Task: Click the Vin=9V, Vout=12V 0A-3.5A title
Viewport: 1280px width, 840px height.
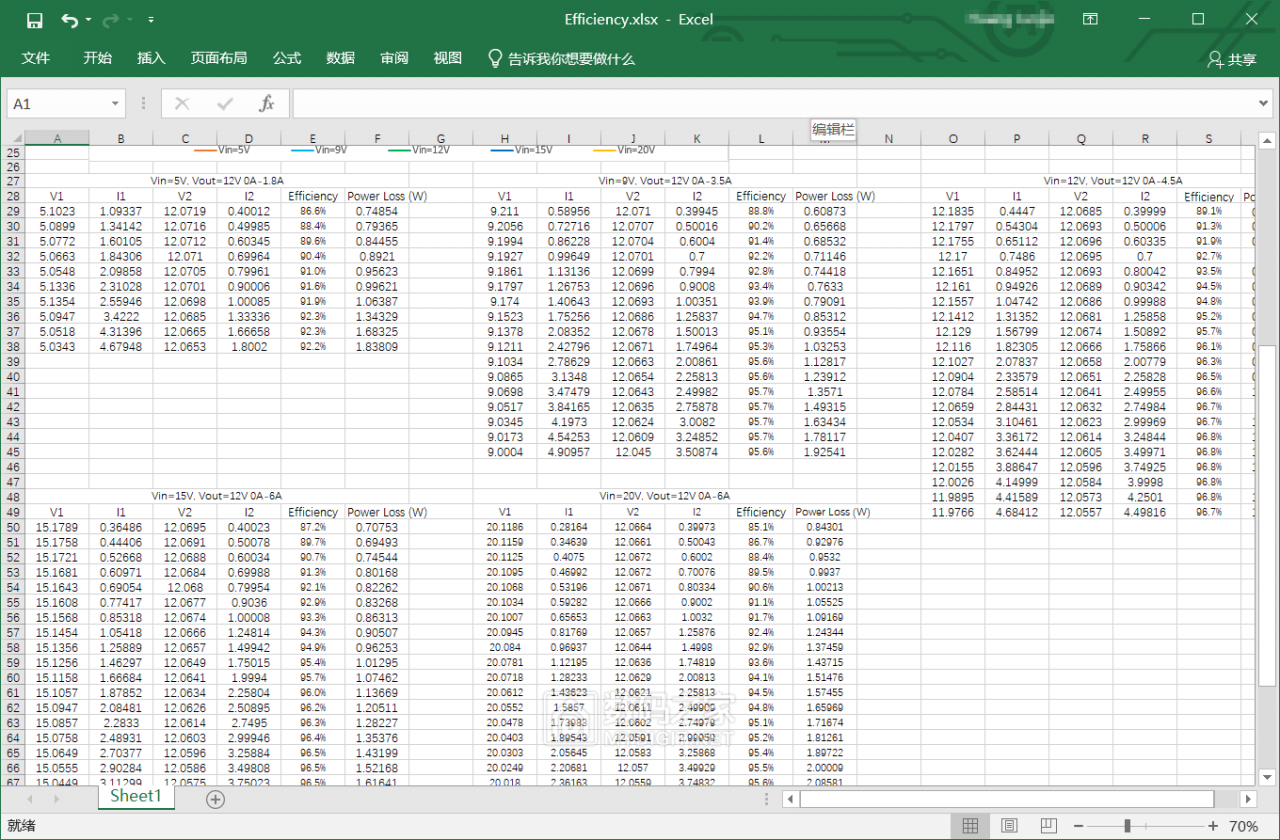Action: pos(666,181)
